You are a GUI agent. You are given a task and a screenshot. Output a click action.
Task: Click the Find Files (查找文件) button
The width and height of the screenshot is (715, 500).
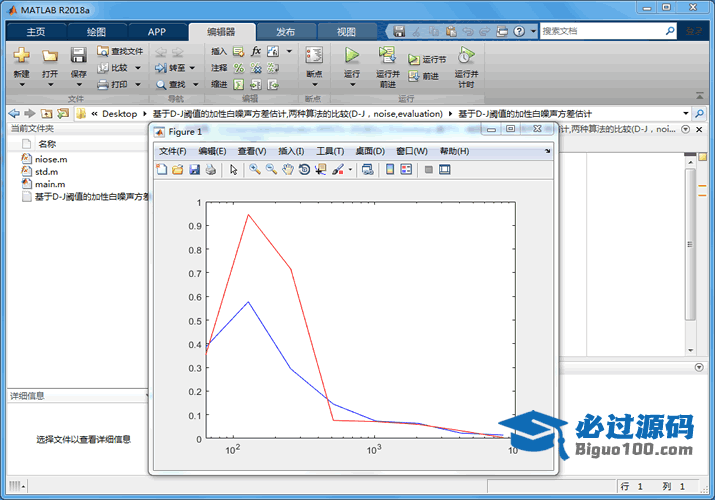[120, 52]
